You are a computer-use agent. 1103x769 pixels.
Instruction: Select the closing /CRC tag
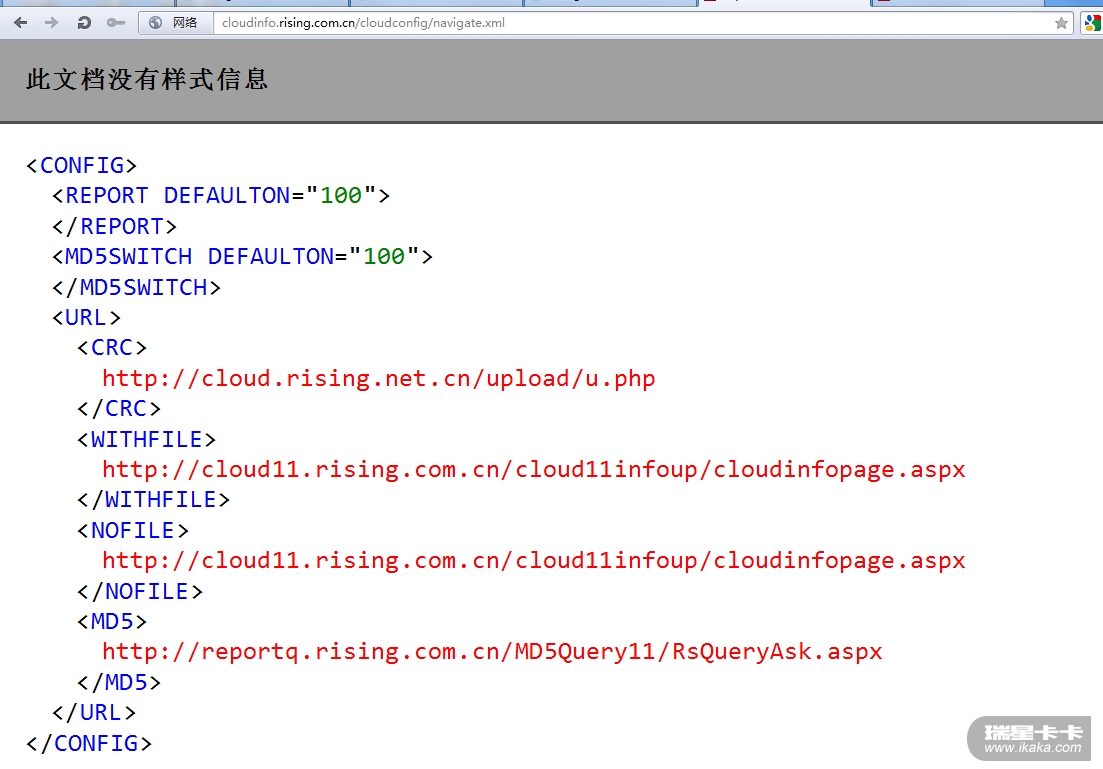pos(119,409)
